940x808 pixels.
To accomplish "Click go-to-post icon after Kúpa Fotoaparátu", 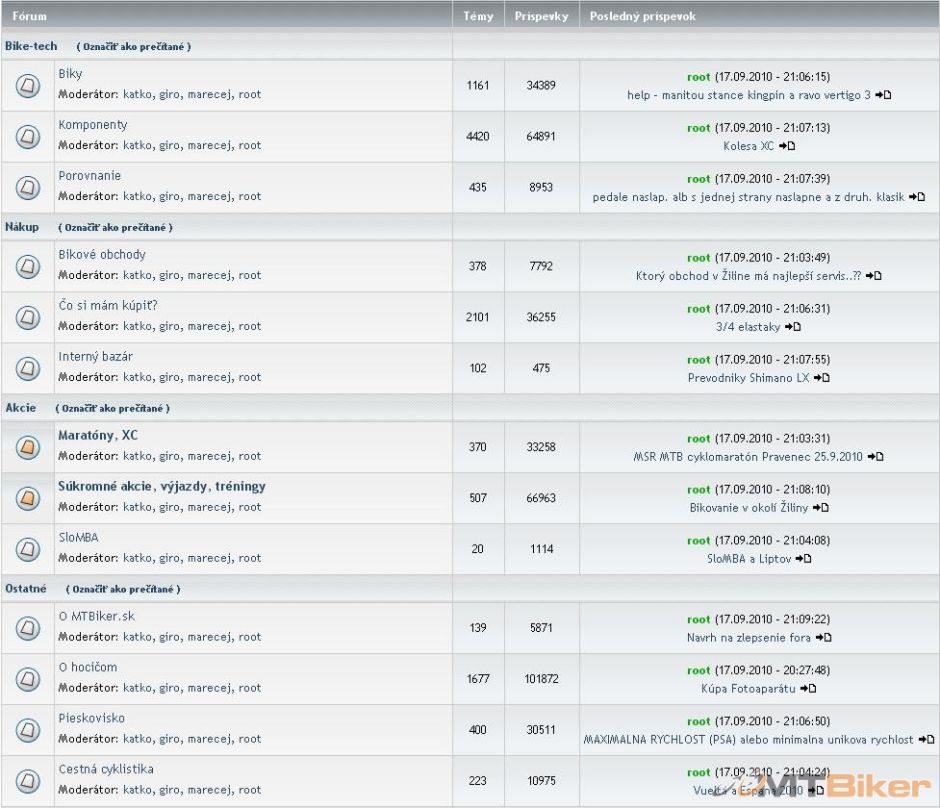I will pyautogui.click(x=808, y=688).
